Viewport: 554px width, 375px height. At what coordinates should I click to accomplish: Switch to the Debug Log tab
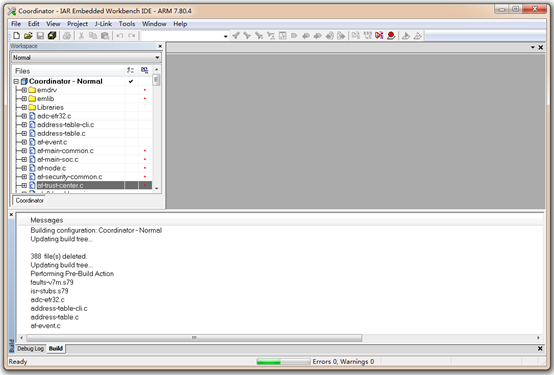point(30,348)
